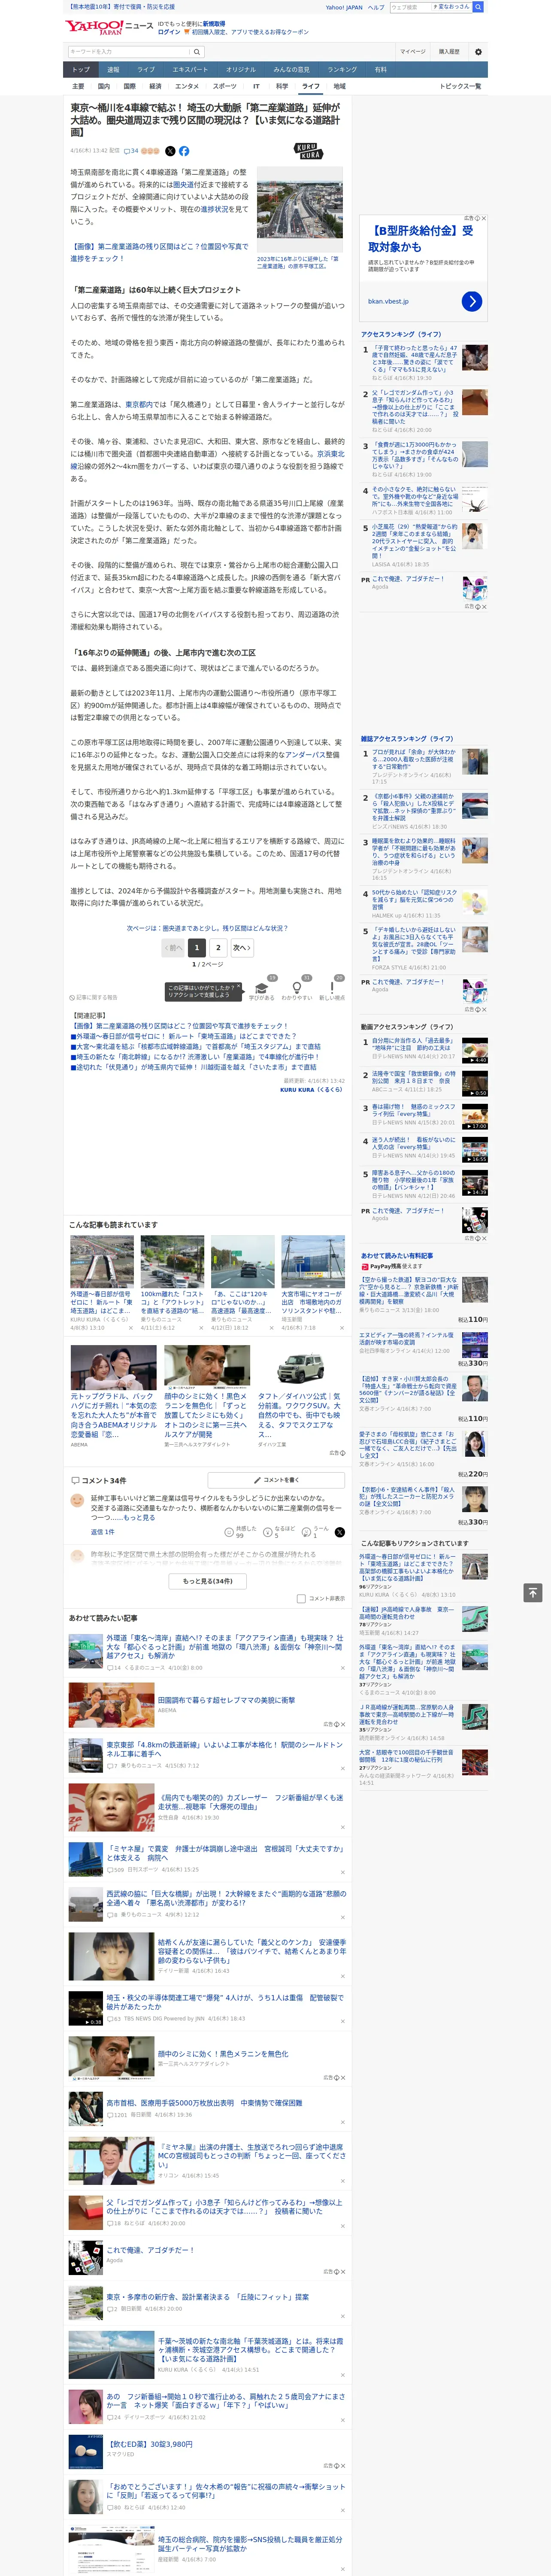Open the みんなの意見 tab
Image resolution: width=551 pixels, height=2576 pixels.
click(x=291, y=70)
